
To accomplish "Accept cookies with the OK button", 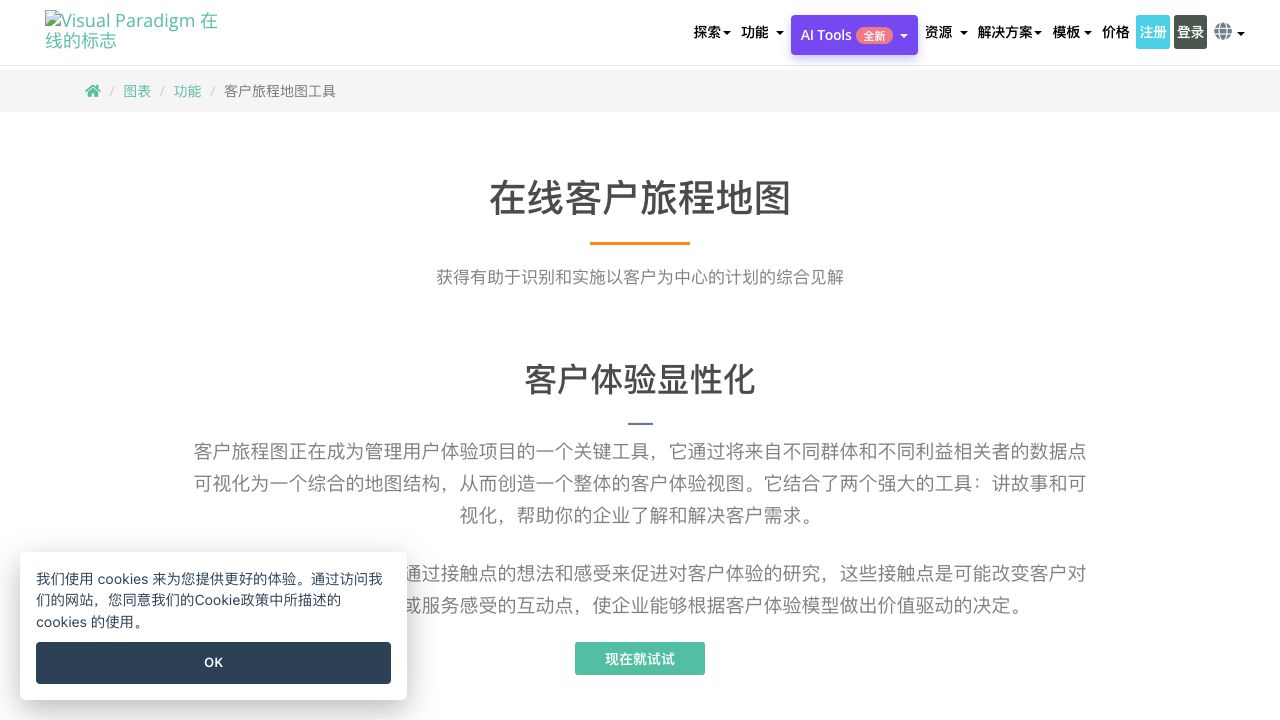I will [x=213, y=663].
